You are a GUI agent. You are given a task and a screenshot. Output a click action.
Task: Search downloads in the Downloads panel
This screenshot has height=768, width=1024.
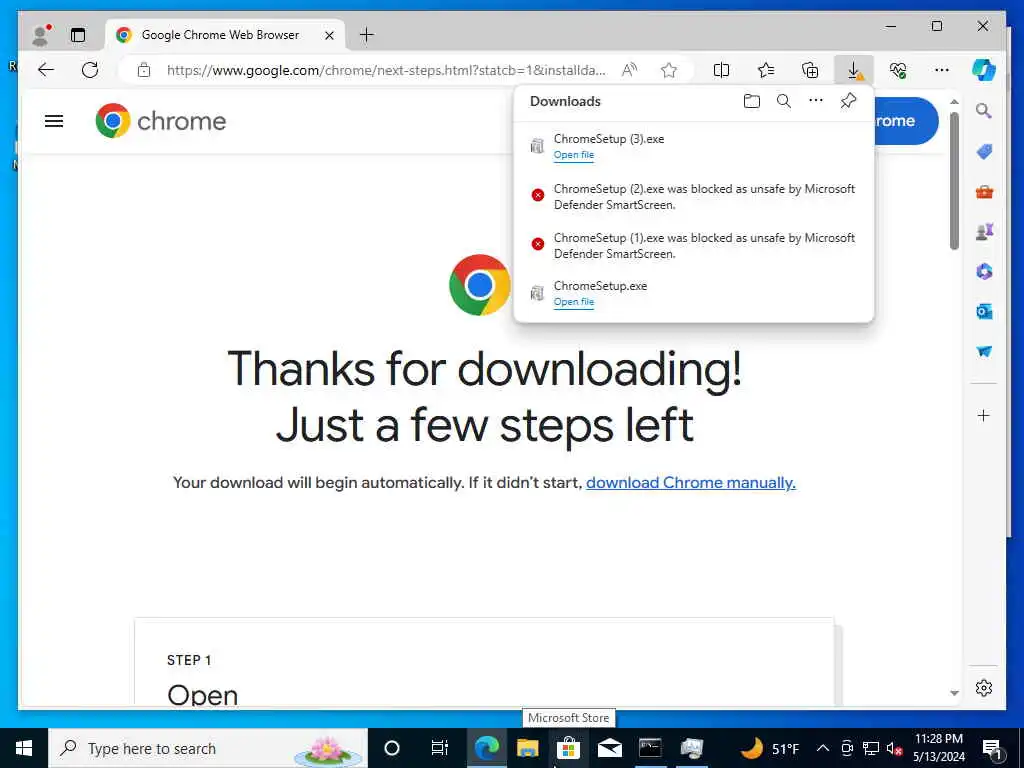[x=784, y=101]
